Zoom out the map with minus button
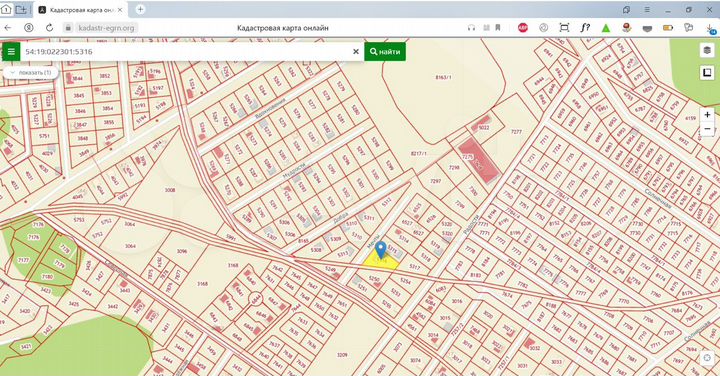This screenshot has height=376, width=720. click(x=707, y=129)
